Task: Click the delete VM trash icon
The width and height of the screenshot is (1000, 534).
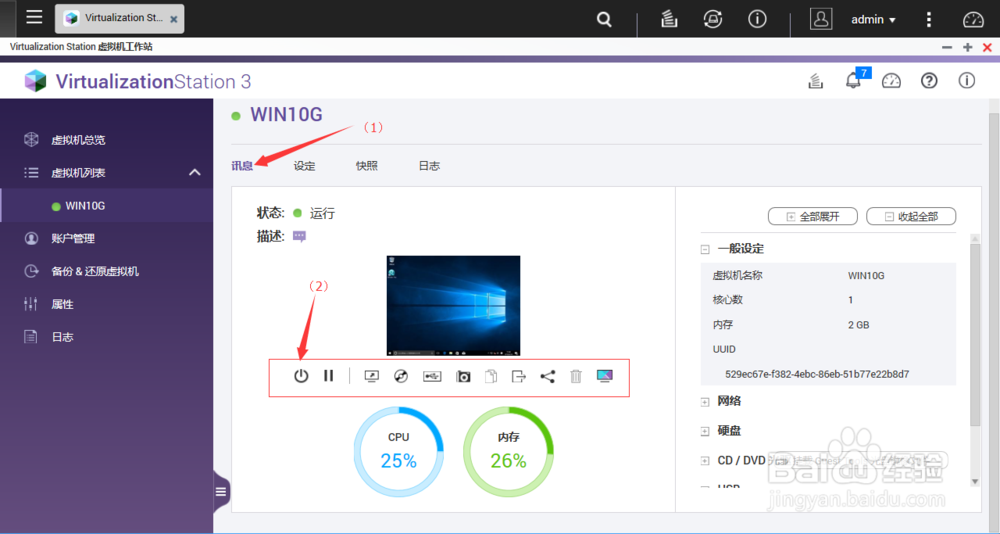Action: [576, 376]
